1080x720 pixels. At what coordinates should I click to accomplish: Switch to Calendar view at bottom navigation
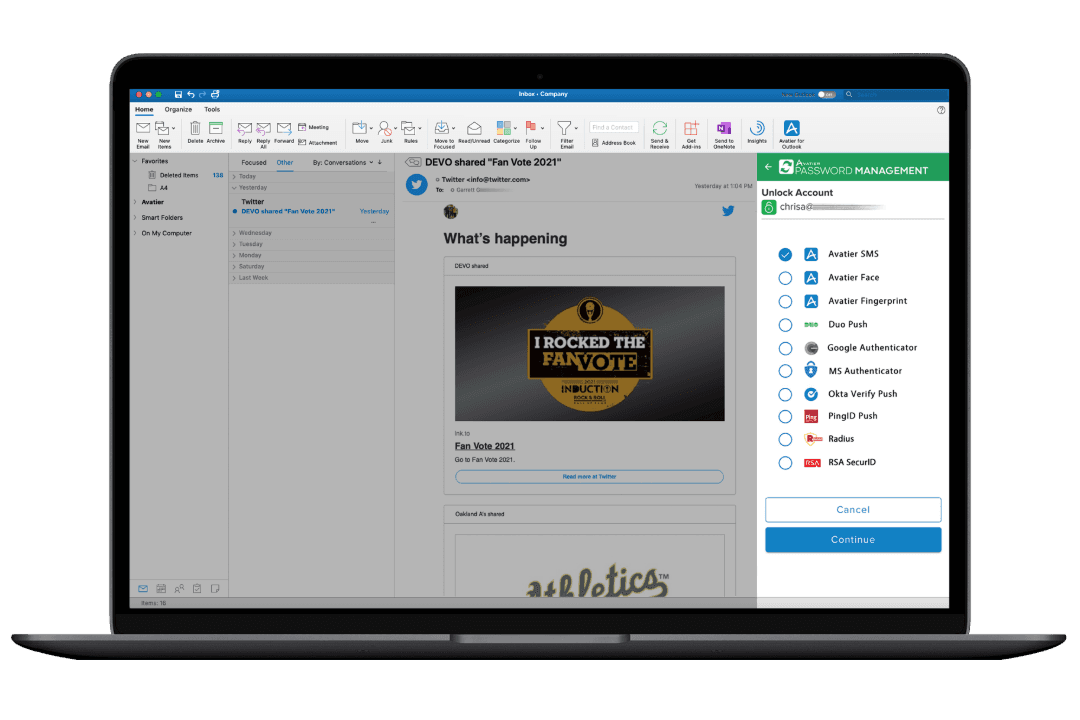point(161,588)
